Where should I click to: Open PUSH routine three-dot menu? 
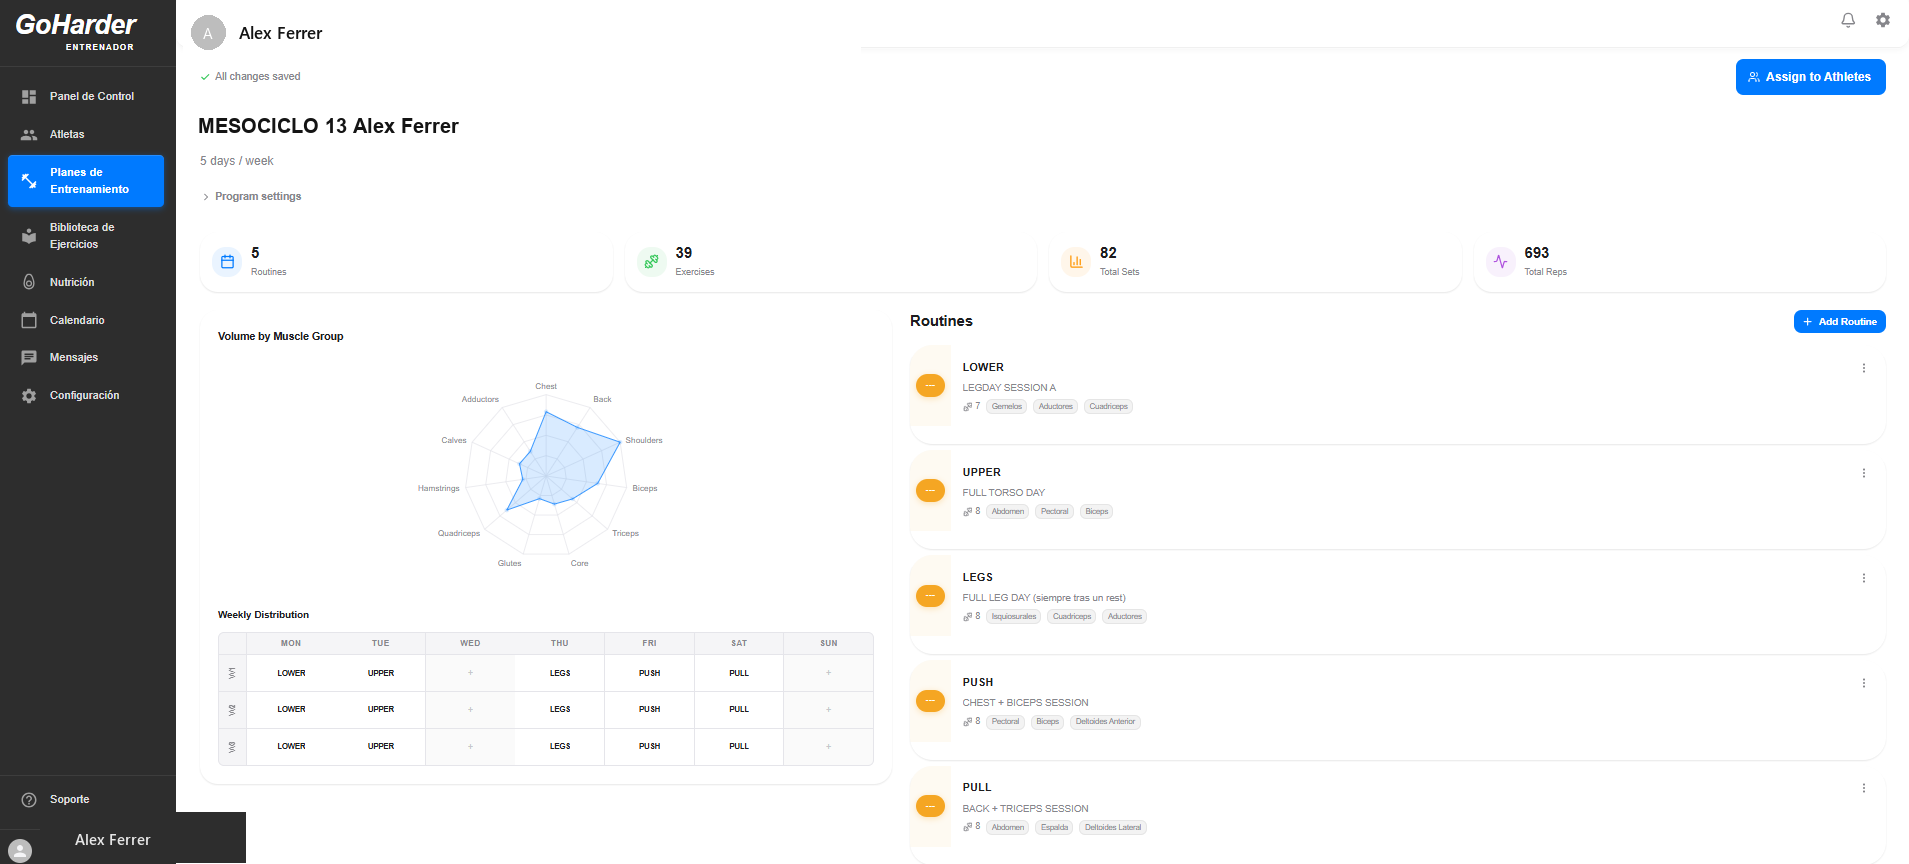click(x=1864, y=683)
